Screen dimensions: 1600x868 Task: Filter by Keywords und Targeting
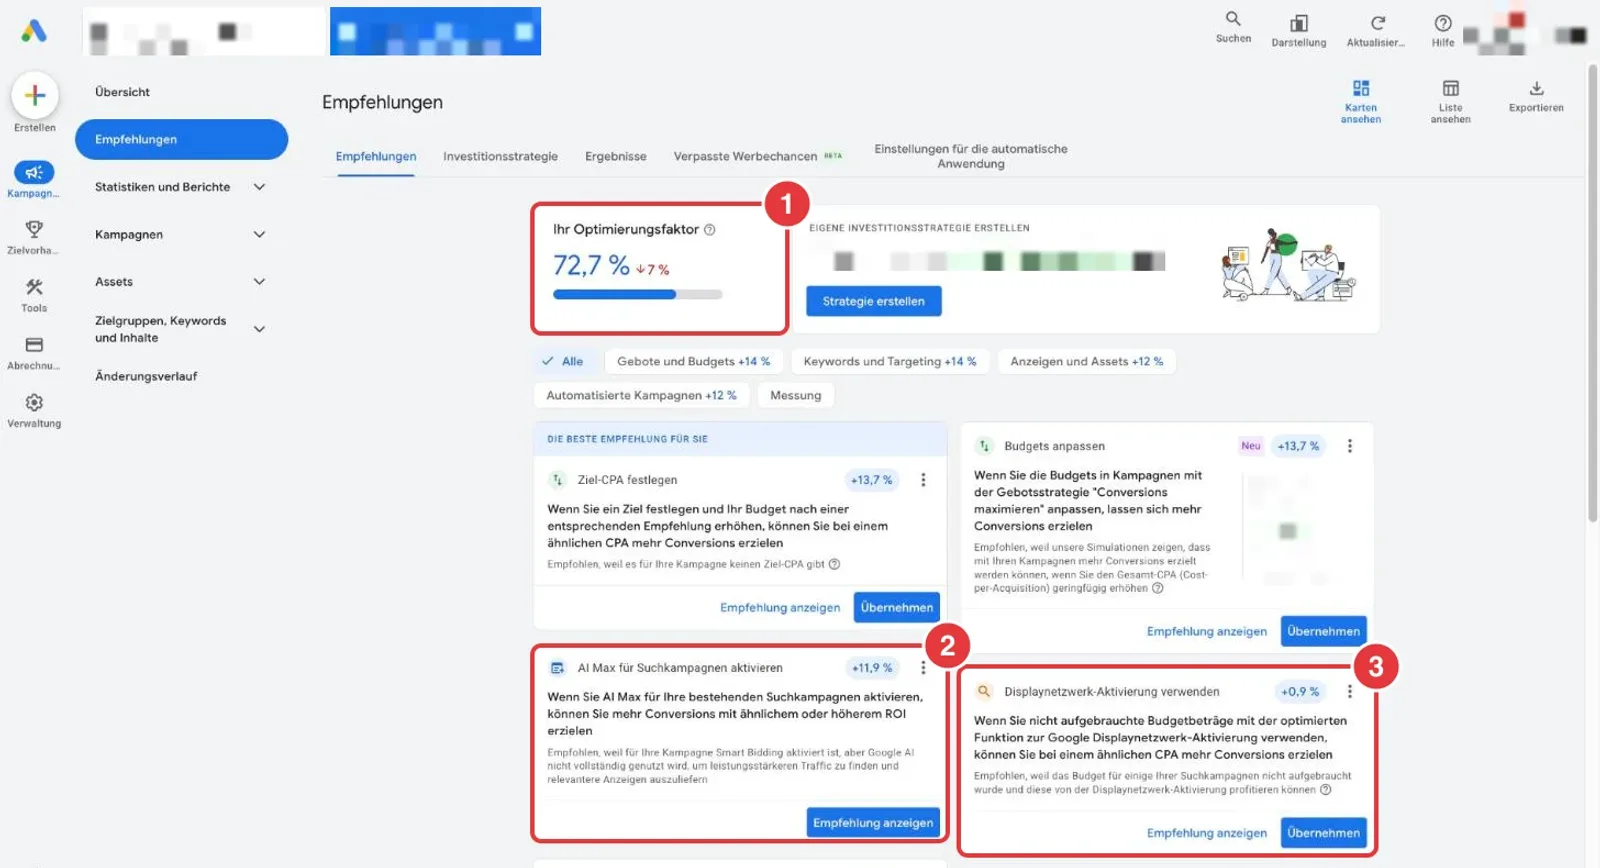[x=890, y=362]
